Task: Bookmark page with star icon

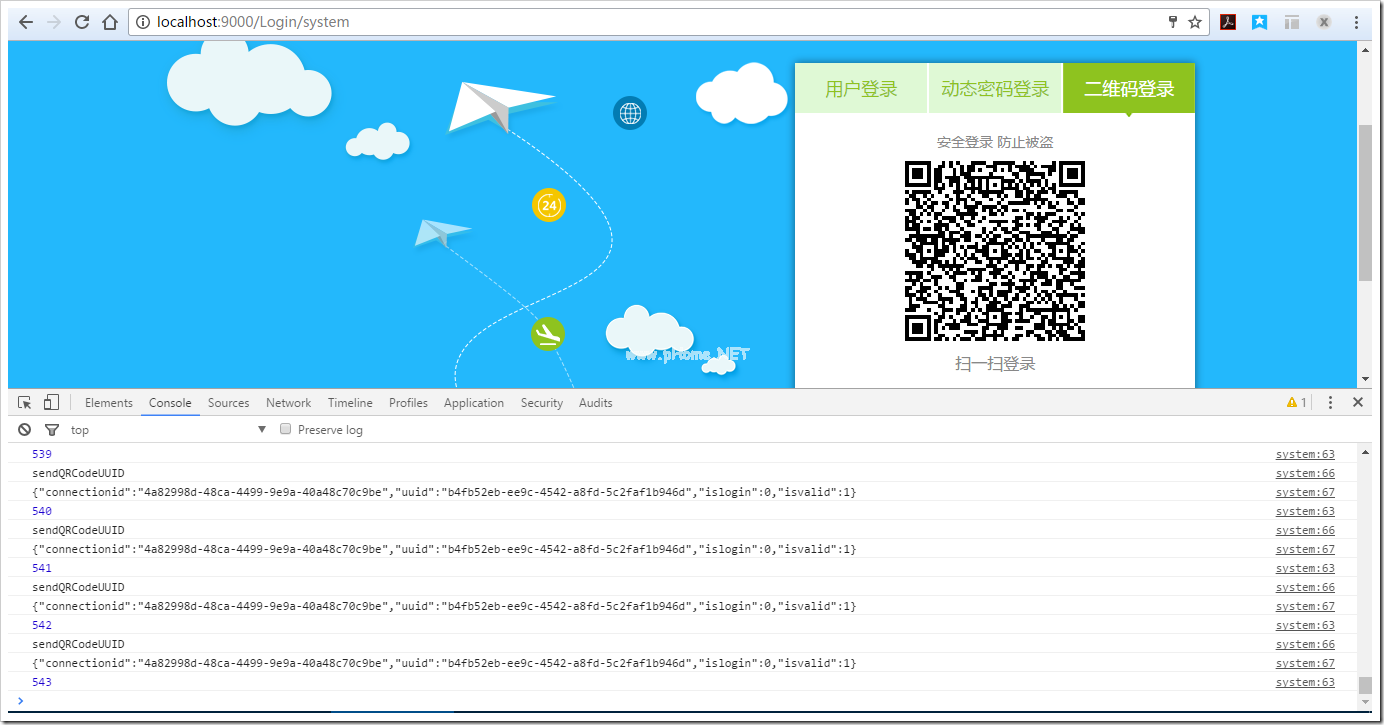Action: tap(1195, 22)
